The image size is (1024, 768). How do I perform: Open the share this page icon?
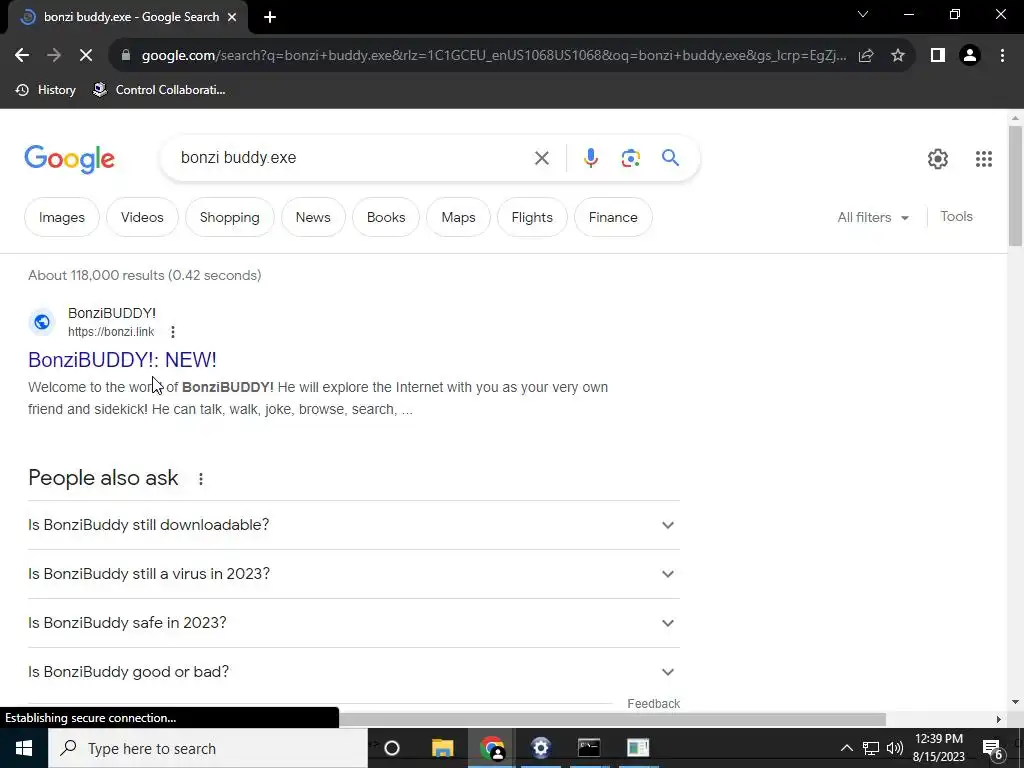(x=866, y=56)
